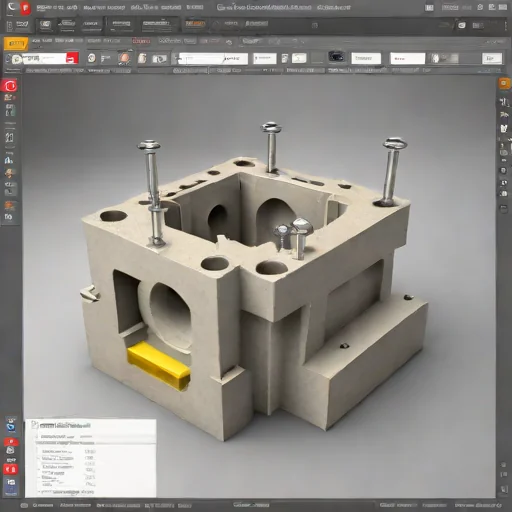Click the blue shield icon in lower left sidebar
512x512 pixels.
pos(11,426)
